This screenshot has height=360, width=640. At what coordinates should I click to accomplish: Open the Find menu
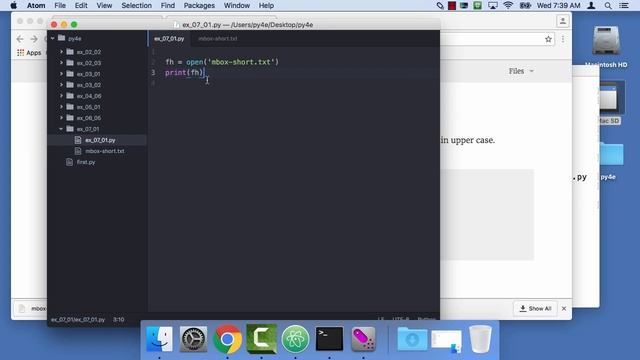[168, 5]
